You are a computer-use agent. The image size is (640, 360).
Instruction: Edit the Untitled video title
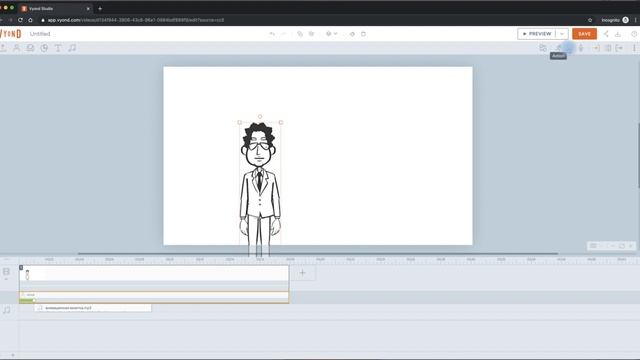click(40, 34)
